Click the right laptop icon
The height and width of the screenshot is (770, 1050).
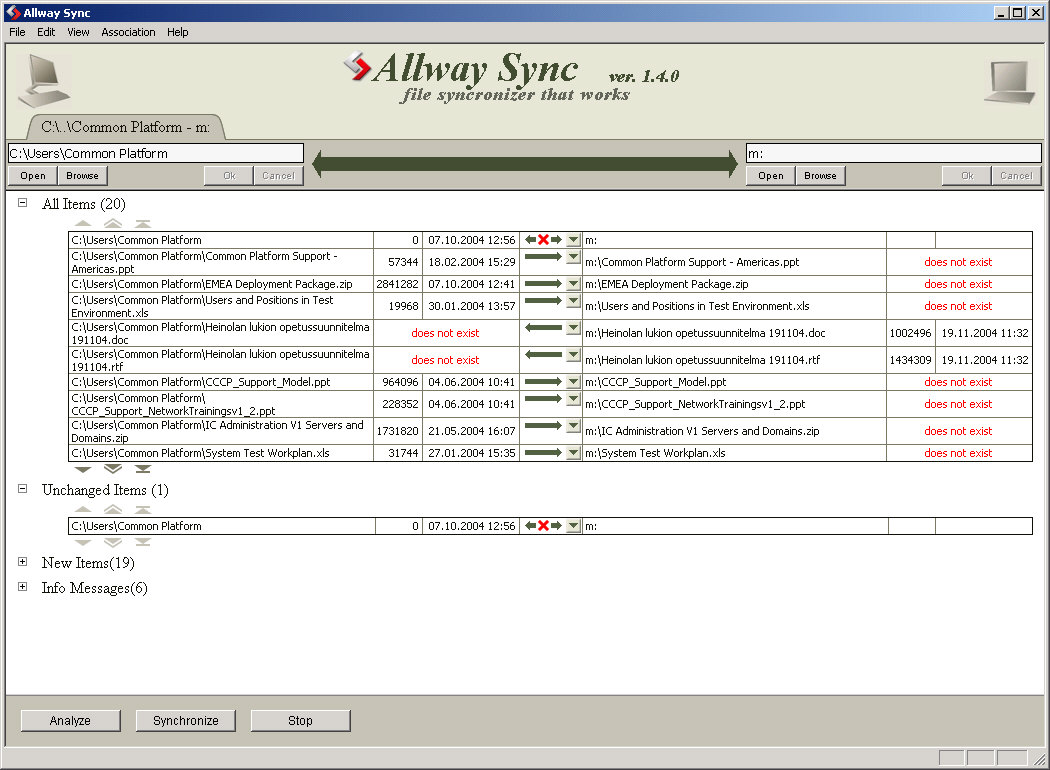(x=1009, y=82)
